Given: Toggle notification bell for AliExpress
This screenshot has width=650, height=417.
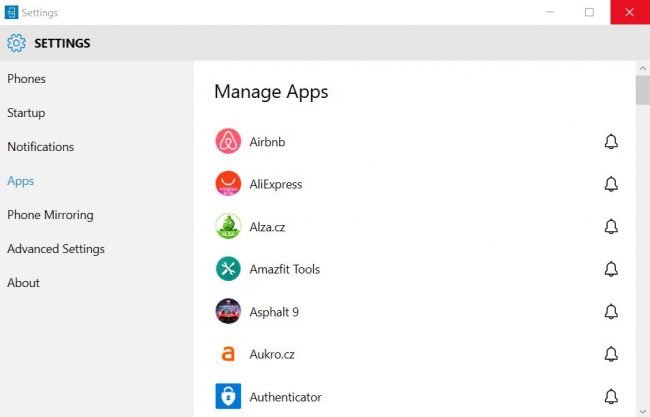Looking at the screenshot, I should click(x=611, y=184).
